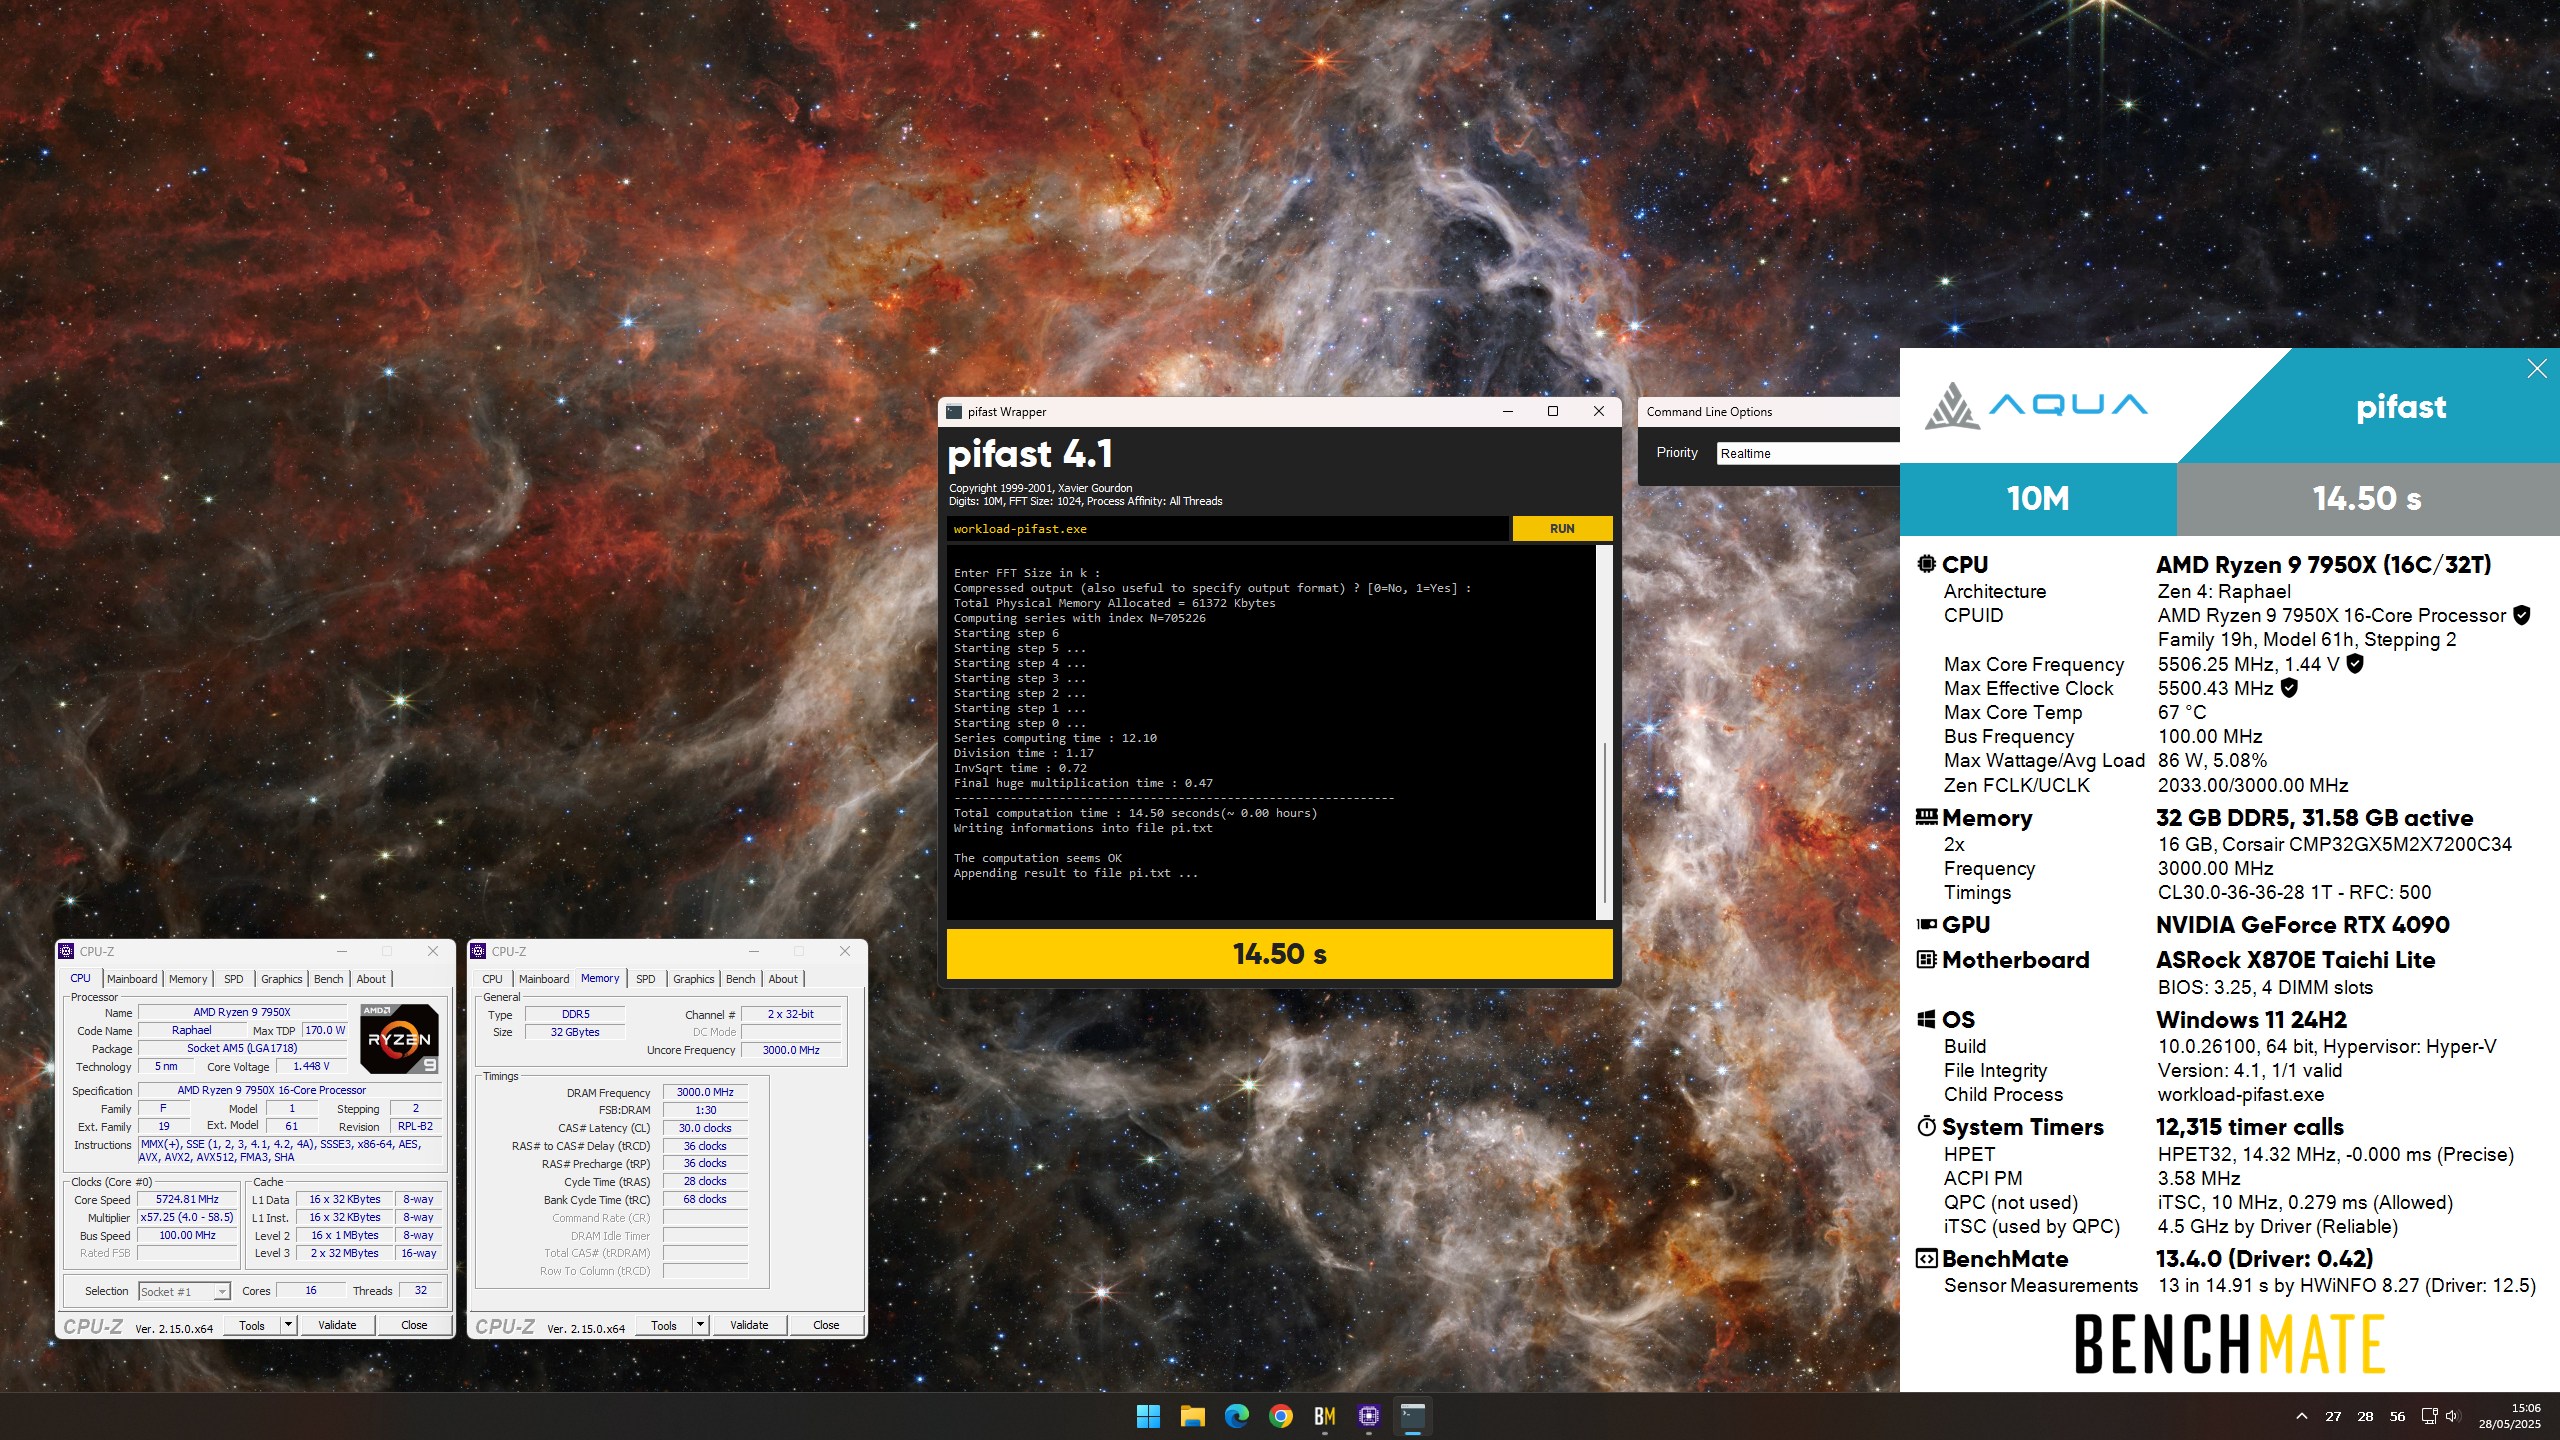The width and height of the screenshot is (2560, 1440).
Task: Click verified shield next to CPUID
Action: (x=2522, y=615)
